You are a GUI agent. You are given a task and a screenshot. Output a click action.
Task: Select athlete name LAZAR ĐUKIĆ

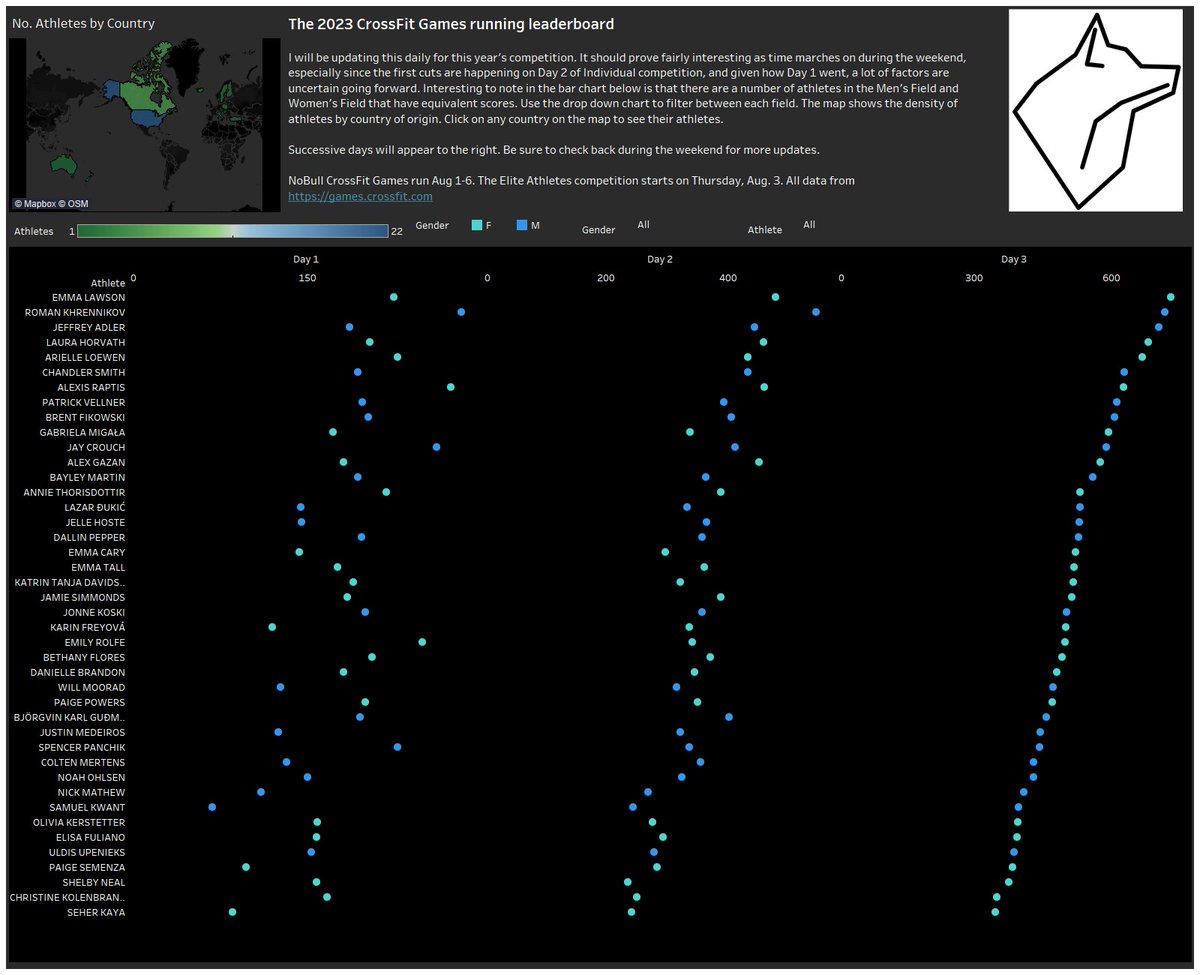[93, 507]
